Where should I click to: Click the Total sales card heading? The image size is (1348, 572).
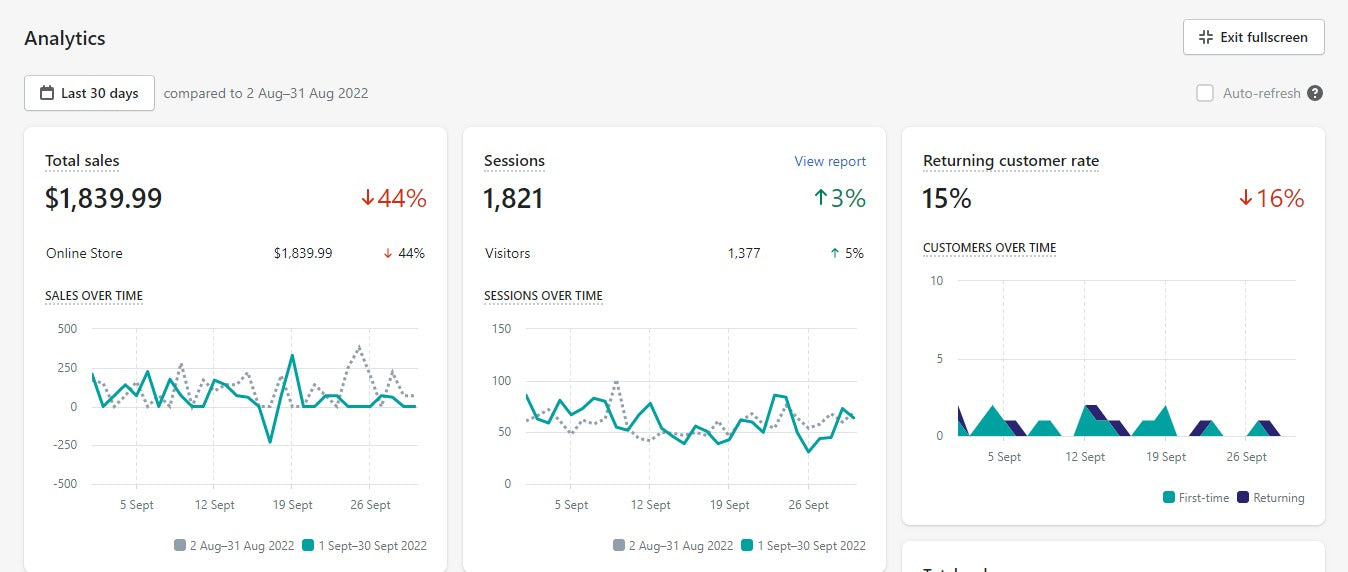(82, 161)
